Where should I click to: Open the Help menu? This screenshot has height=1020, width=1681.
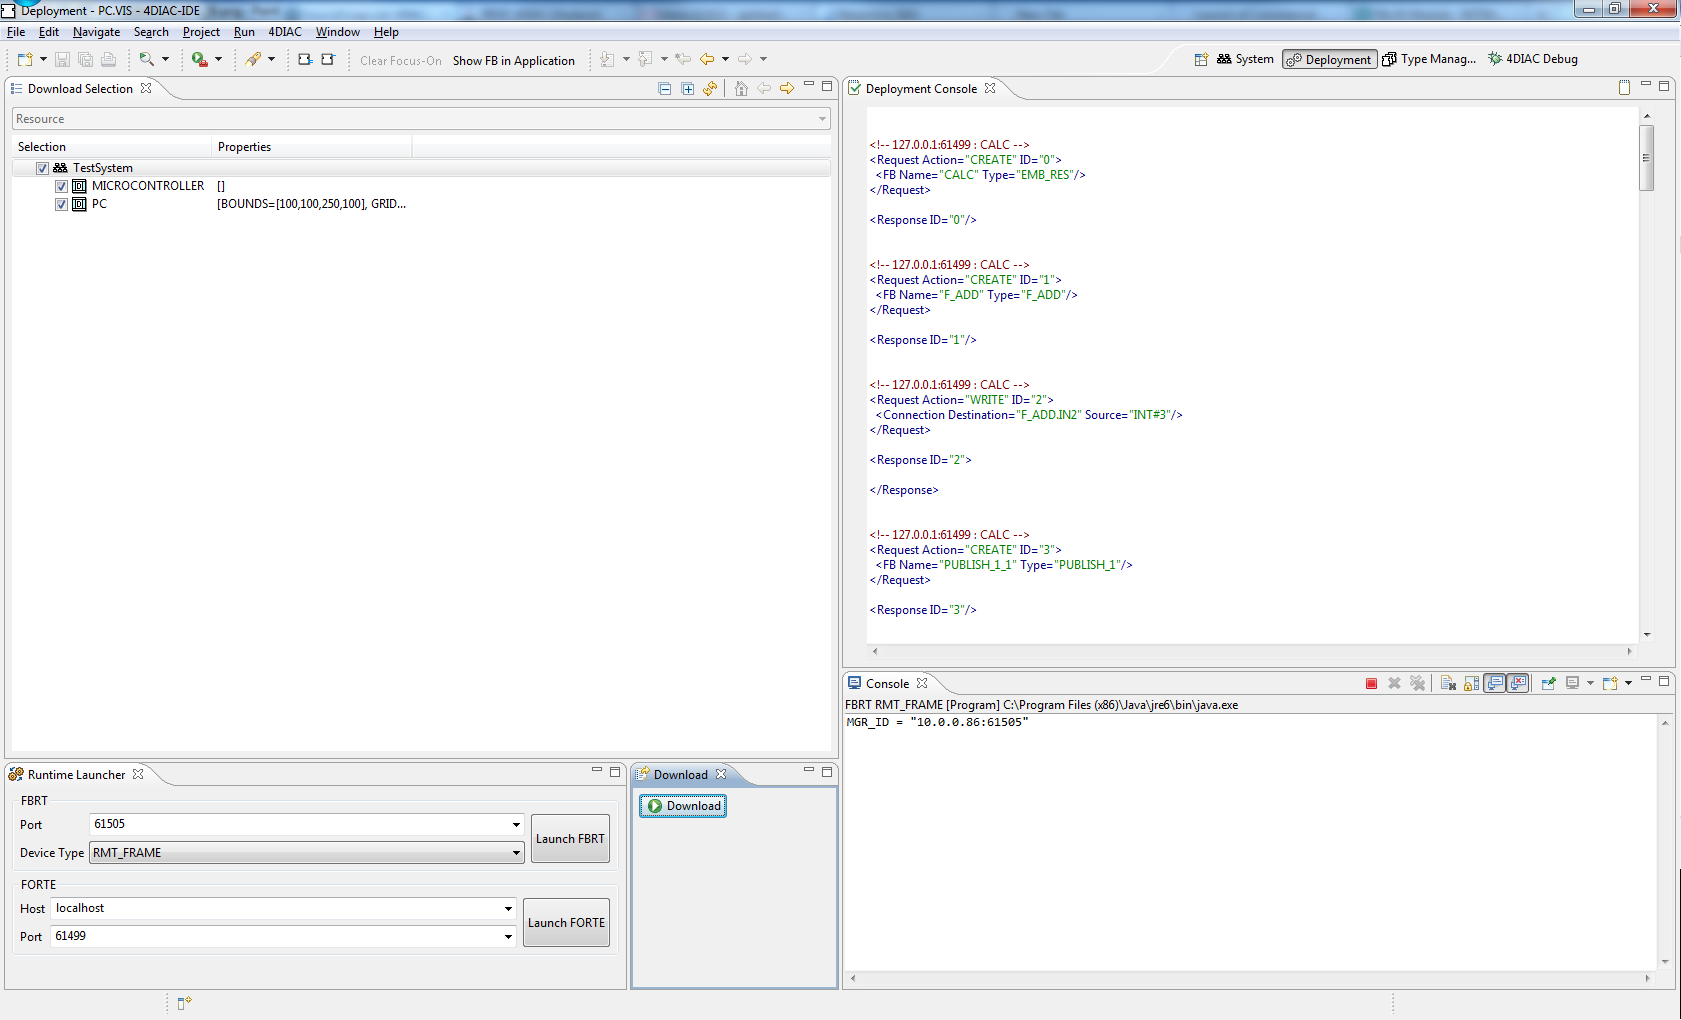pyautogui.click(x=386, y=32)
